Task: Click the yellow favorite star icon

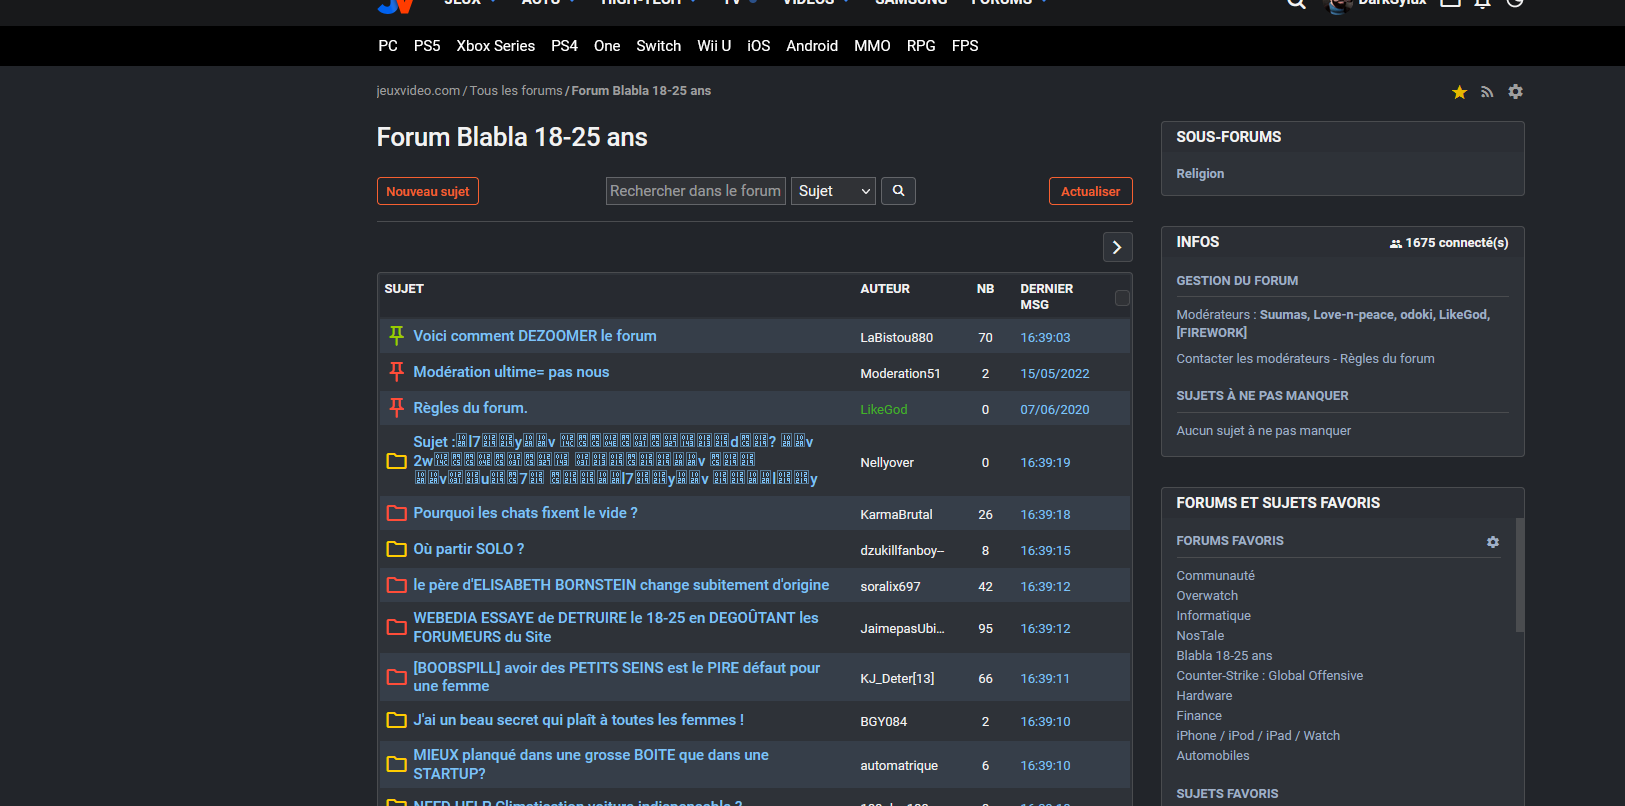Action: pos(1459,92)
